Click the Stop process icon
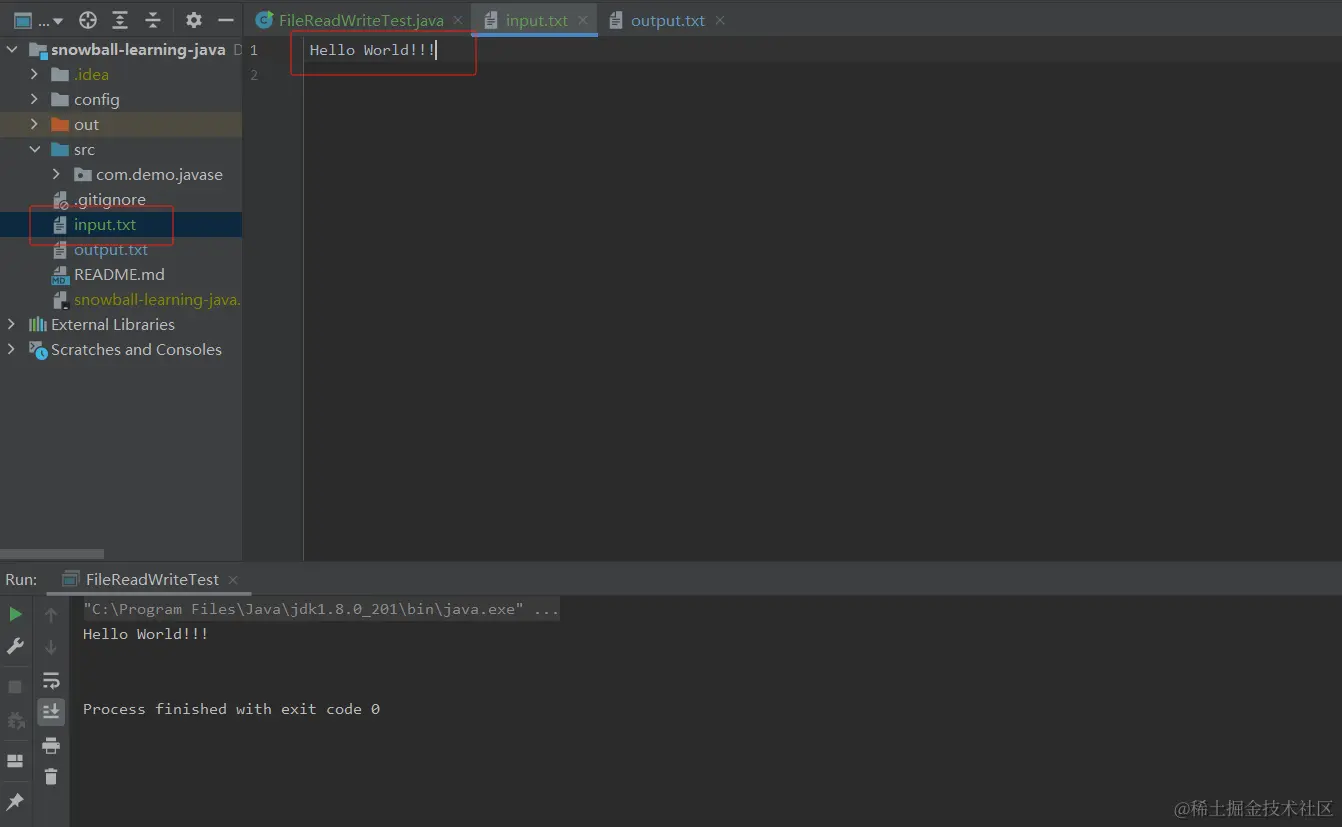 click(15, 687)
